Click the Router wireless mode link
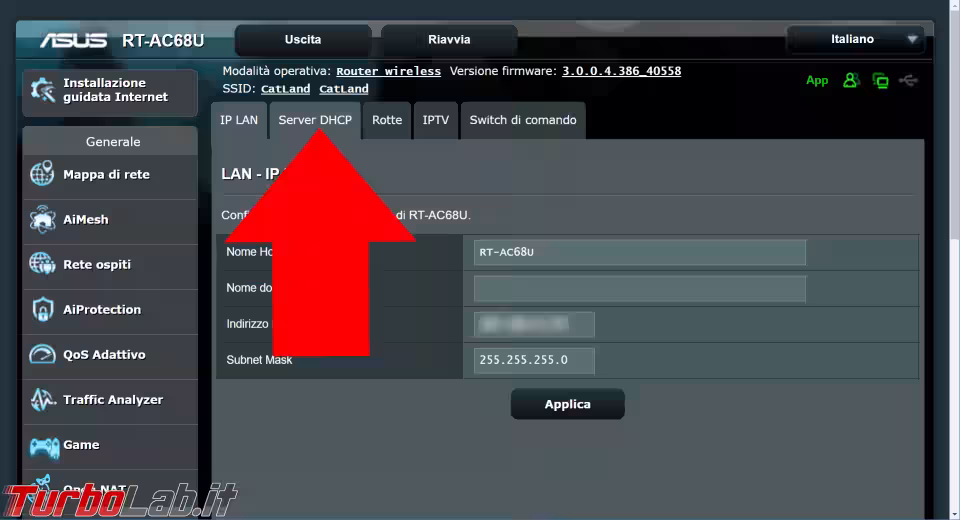The width and height of the screenshot is (960, 520). pyautogui.click(x=388, y=71)
